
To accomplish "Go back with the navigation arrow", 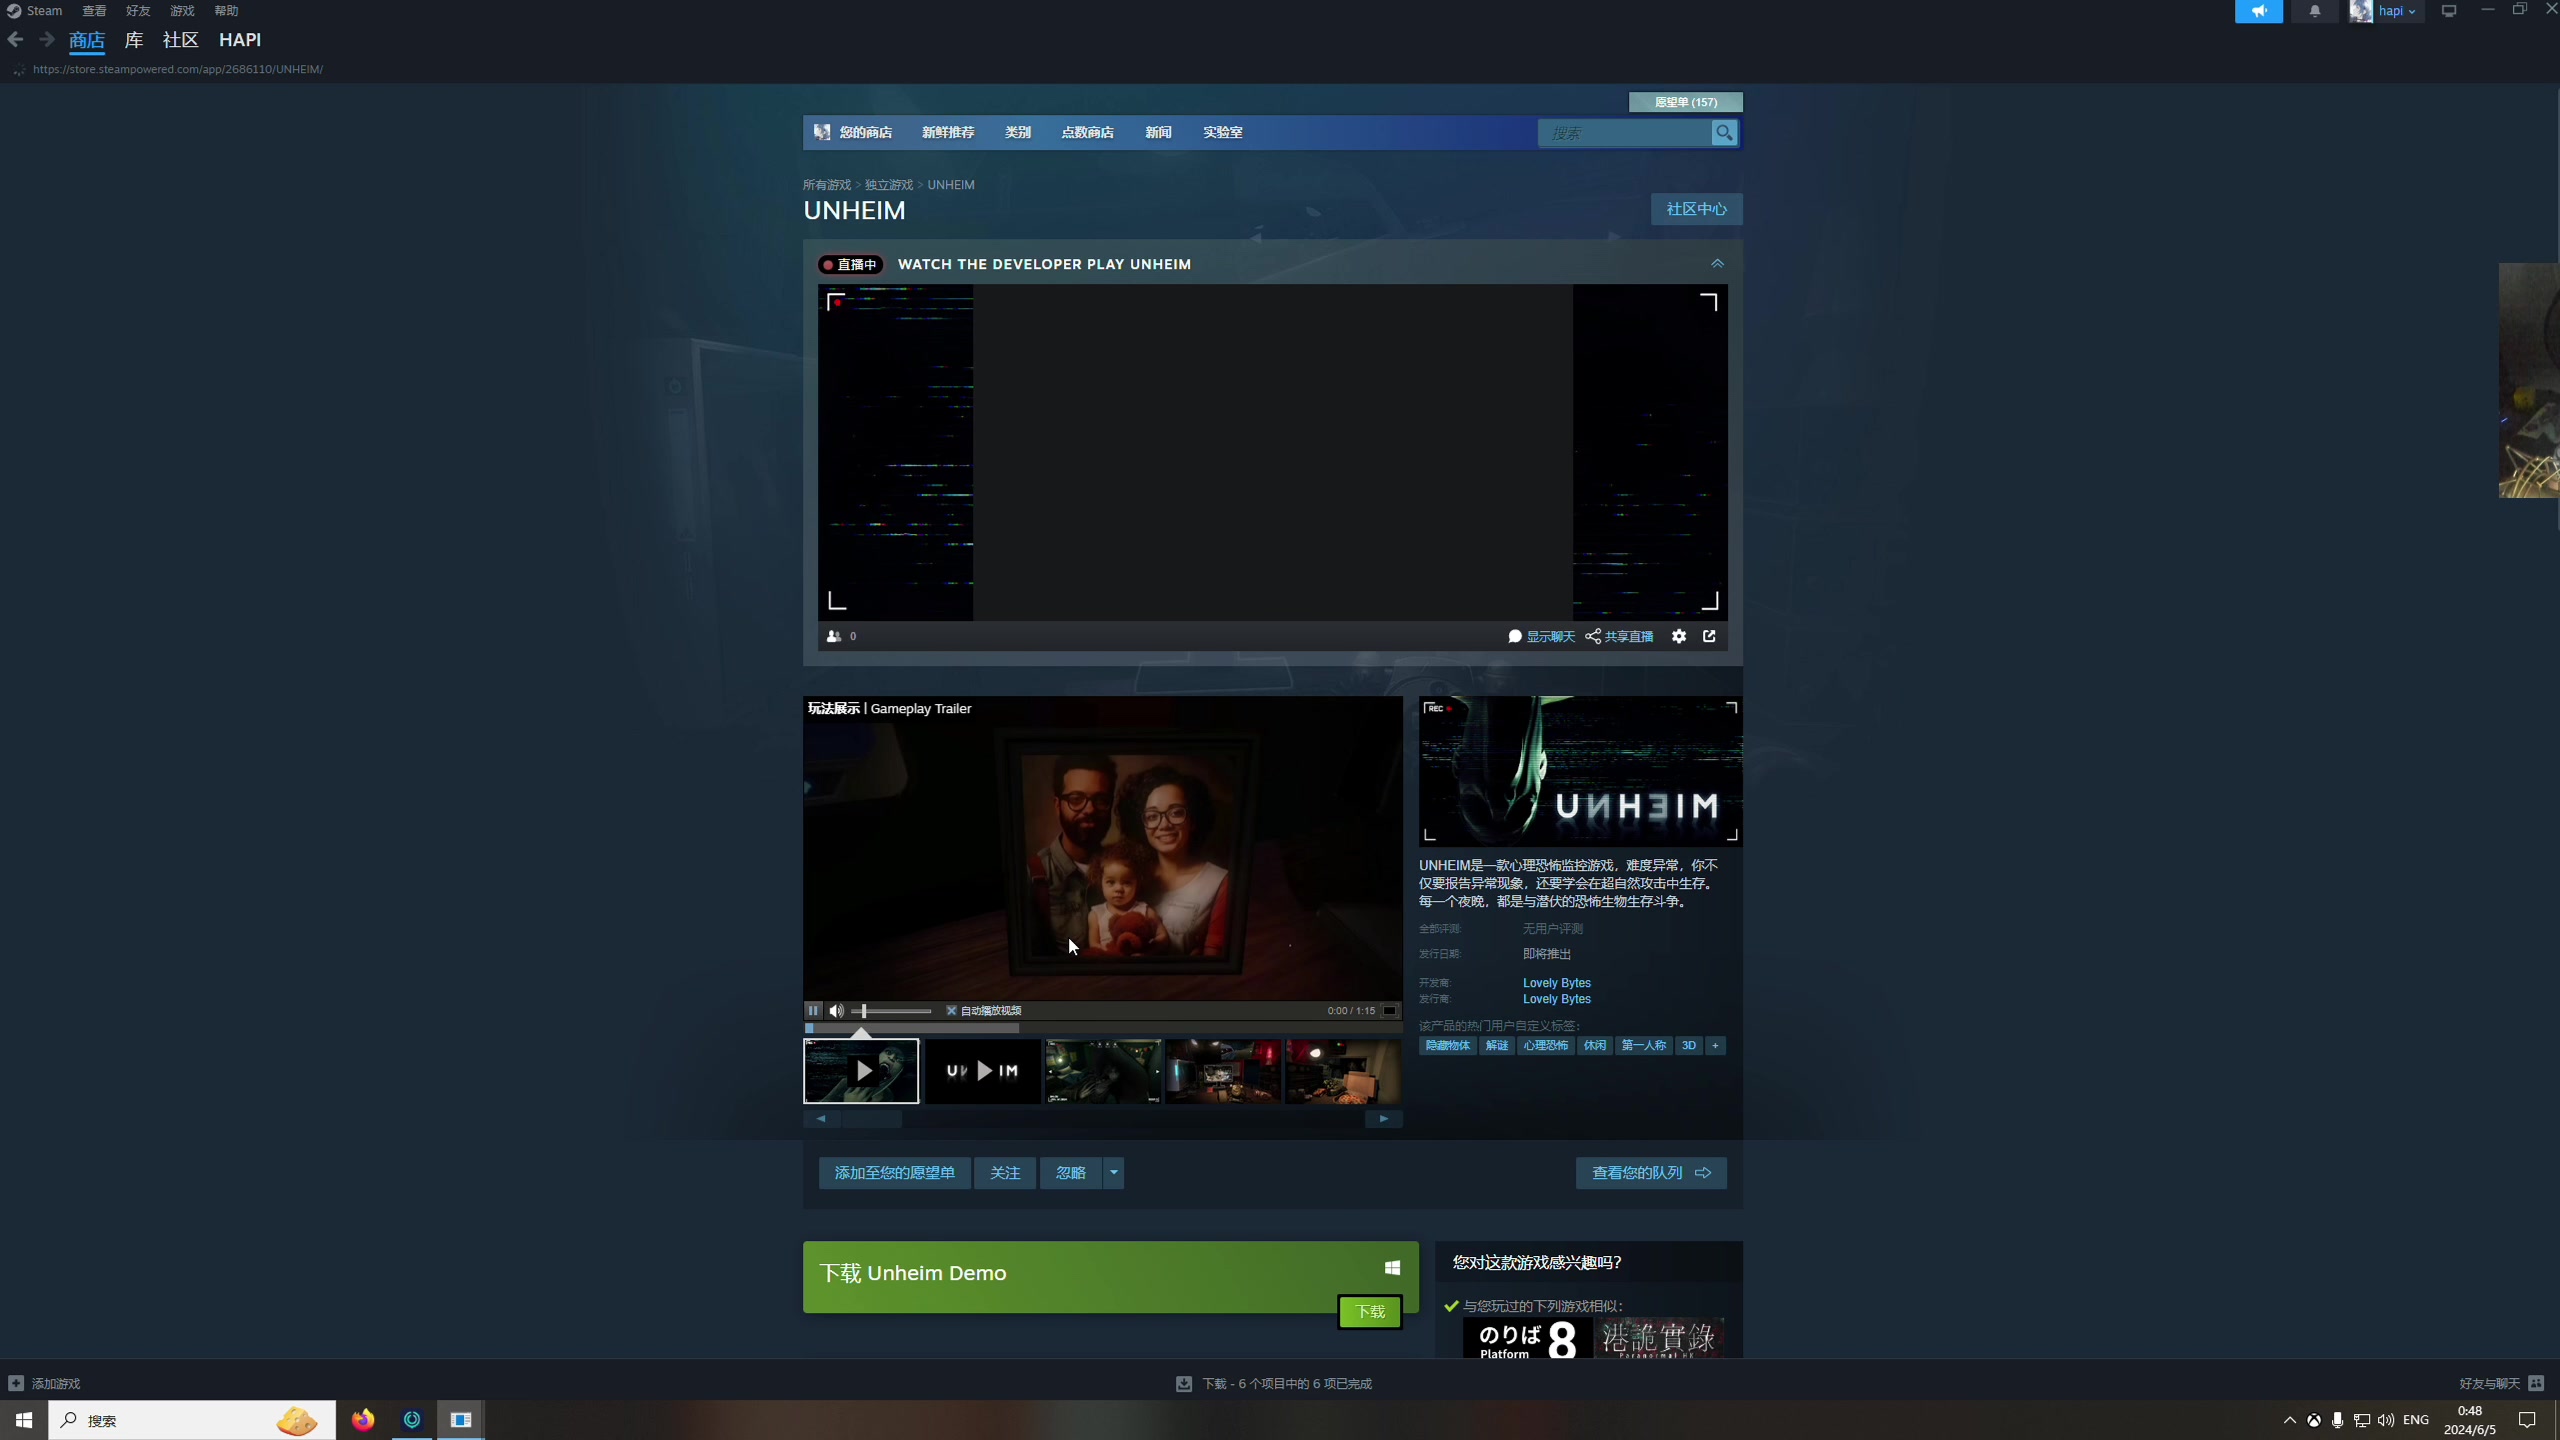I will click(x=15, y=40).
